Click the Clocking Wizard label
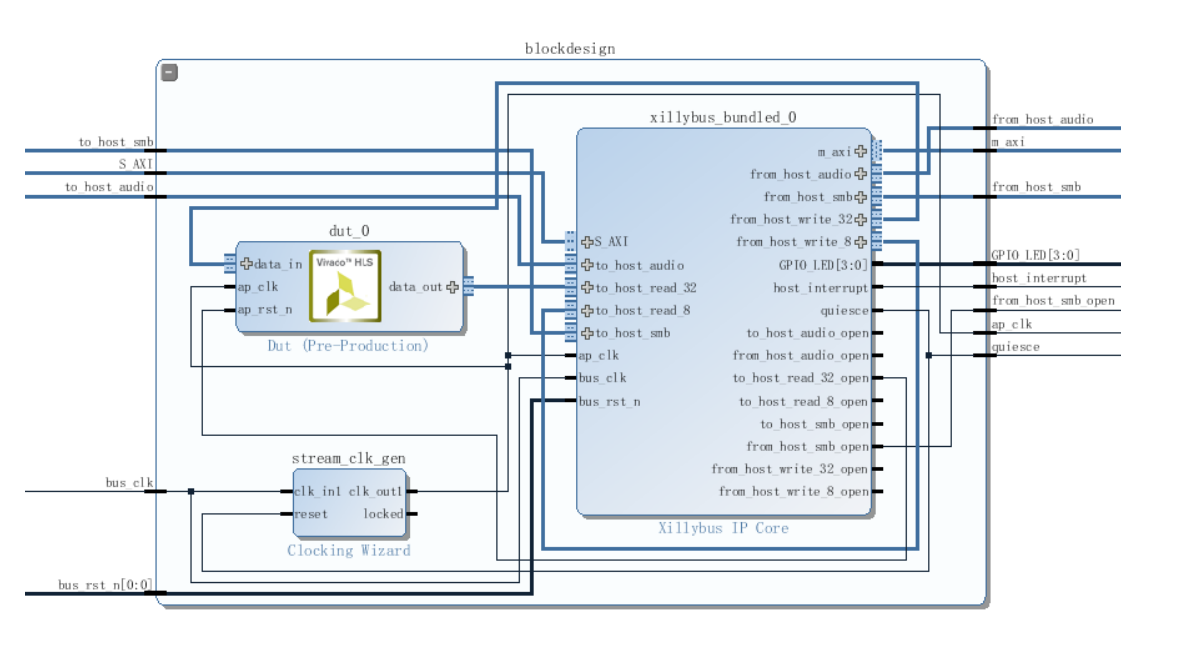Image resolution: width=1202 pixels, height=656 pixels. [x=349, y=551]
